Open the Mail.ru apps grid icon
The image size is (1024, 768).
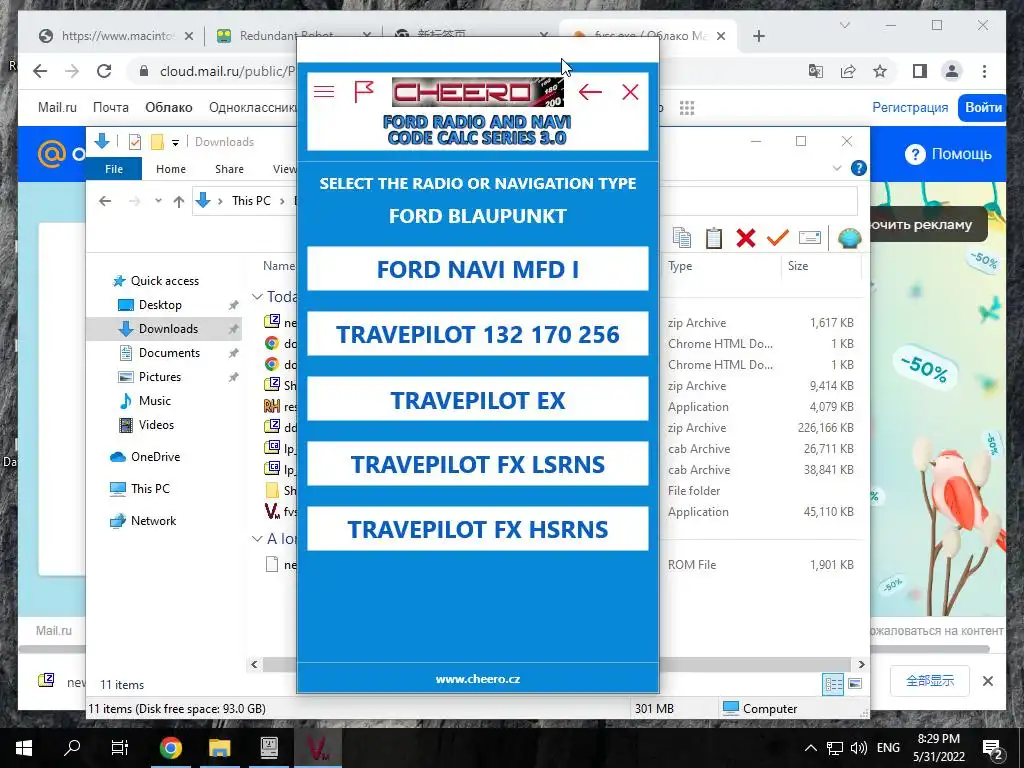click(x=686, y=108)
